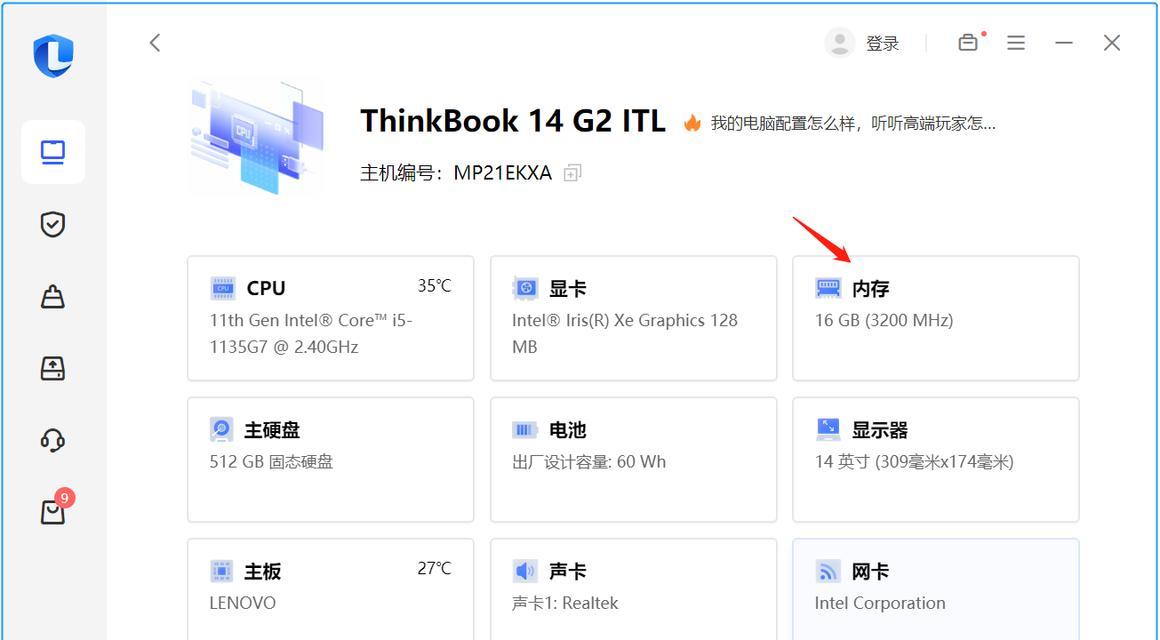The image size is (1160, 640).
Task: Click the 16 GB (3200 MHz) text
Action: tap(884, 320)
